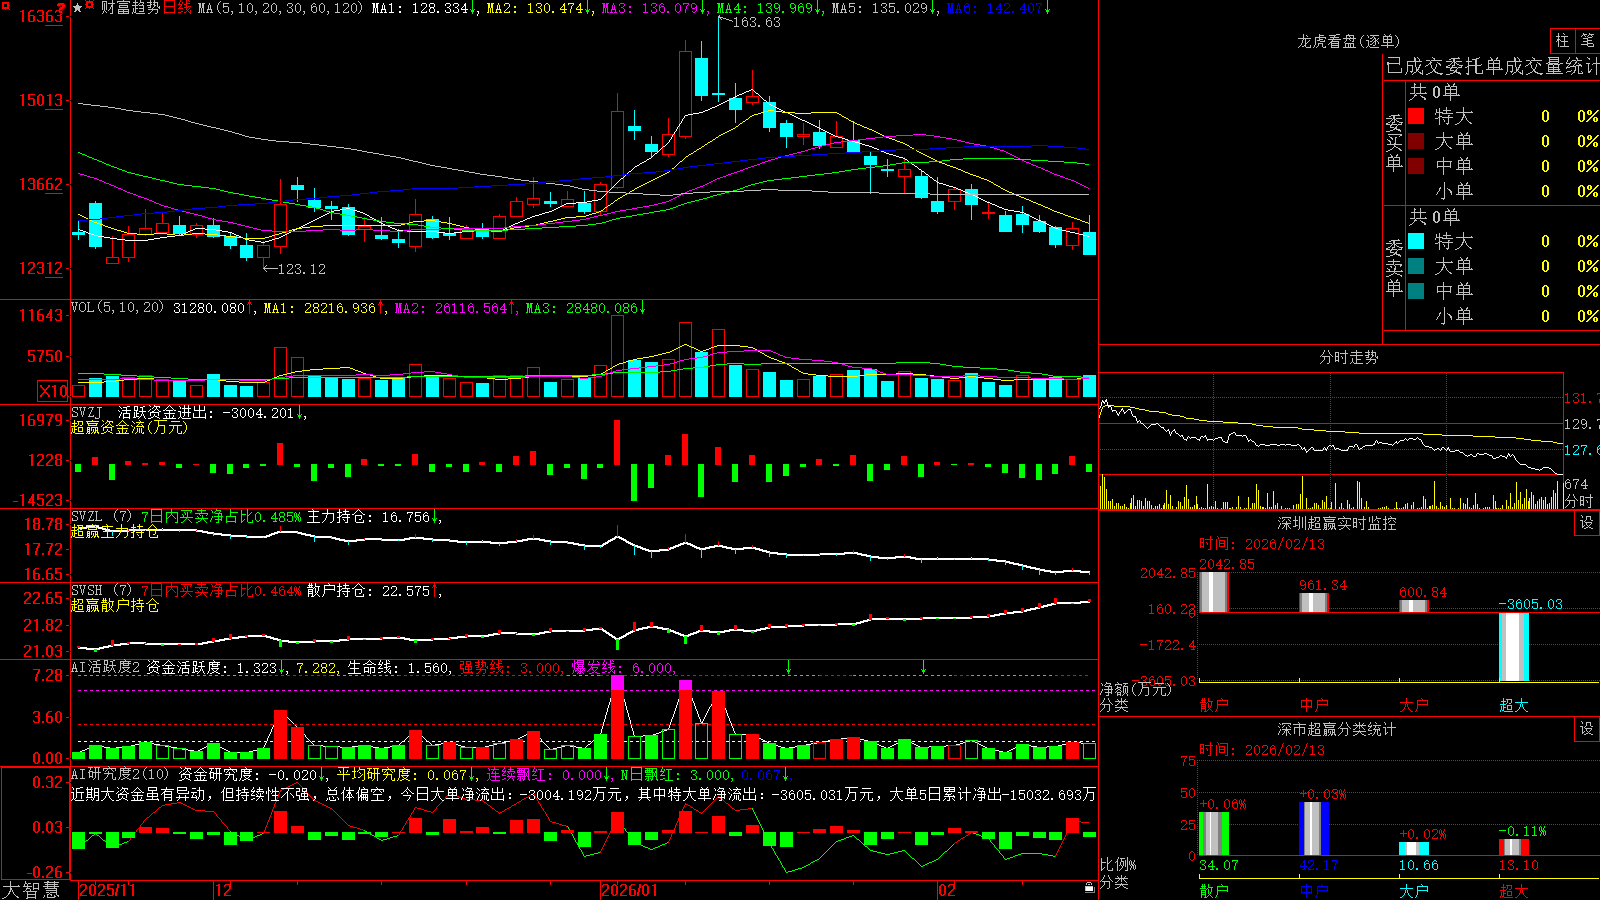This screenshot has width=1600, height=900.
Task: Open VOL(5,10,20) indicator label
Action: pos(117,308)
